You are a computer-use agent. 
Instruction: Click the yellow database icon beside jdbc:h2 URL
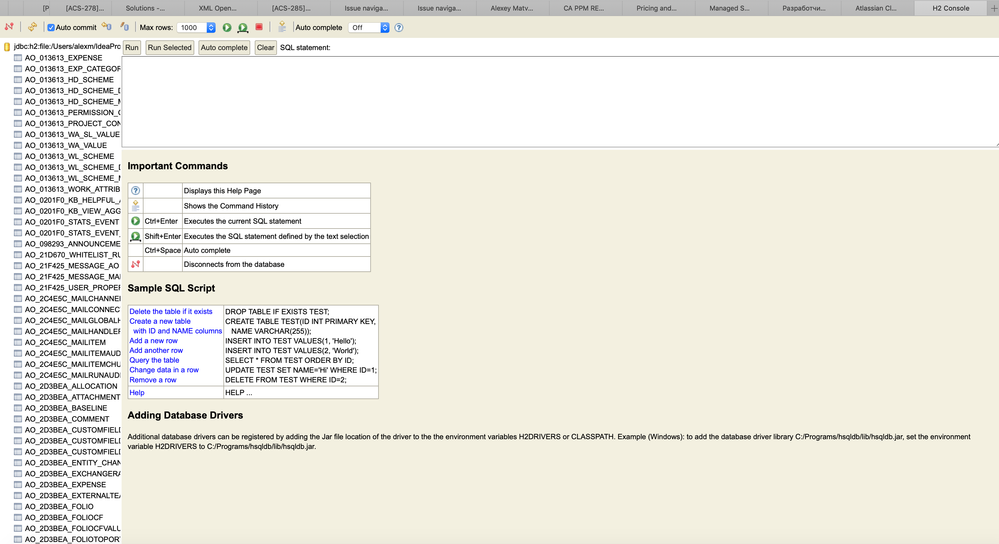pos(7,47)
